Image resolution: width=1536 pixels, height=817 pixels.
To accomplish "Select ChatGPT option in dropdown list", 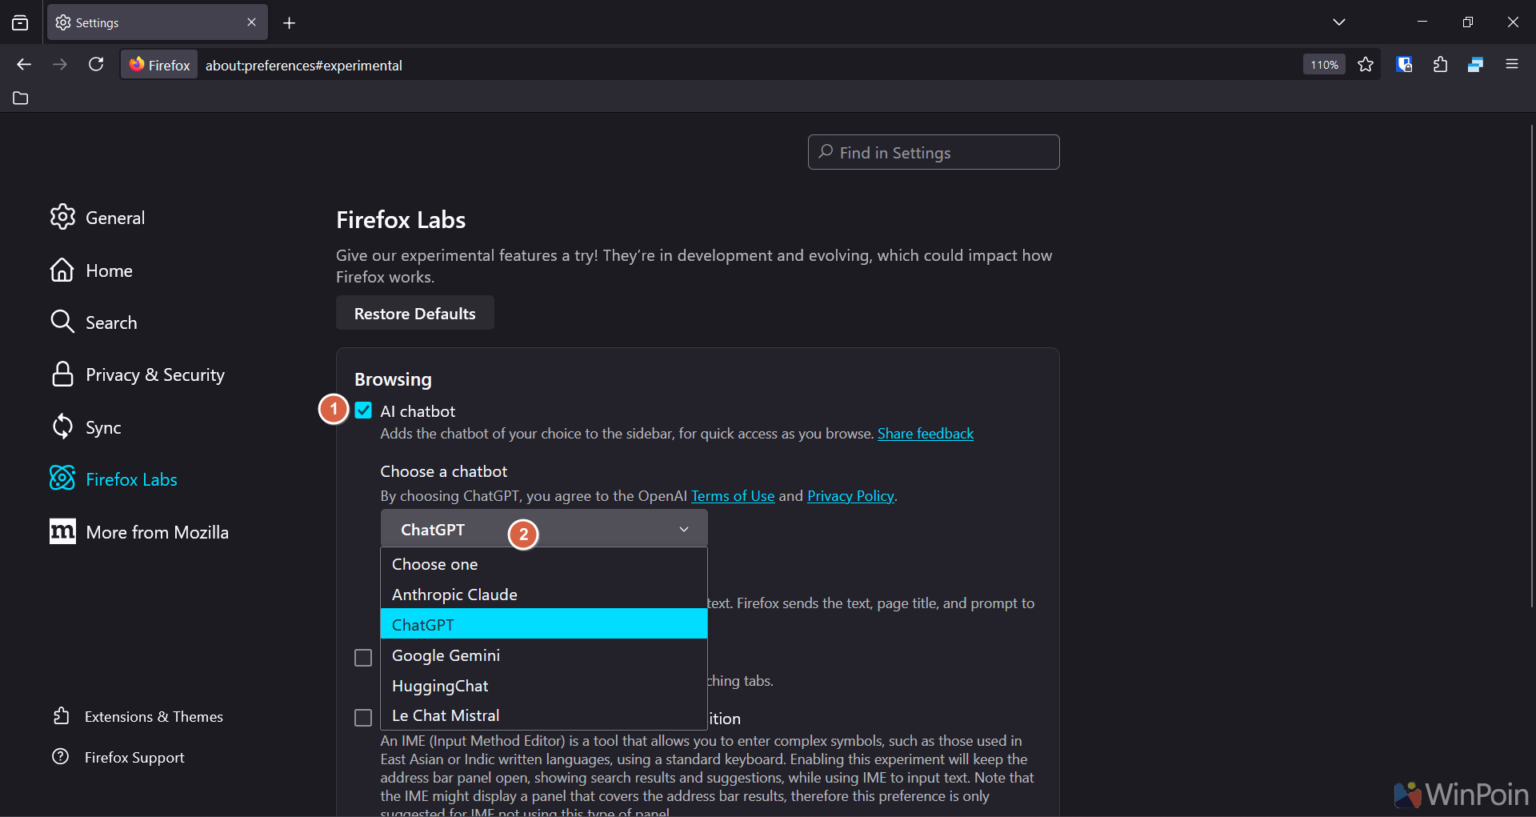I will pyautogui.click(x=544, y=624).
